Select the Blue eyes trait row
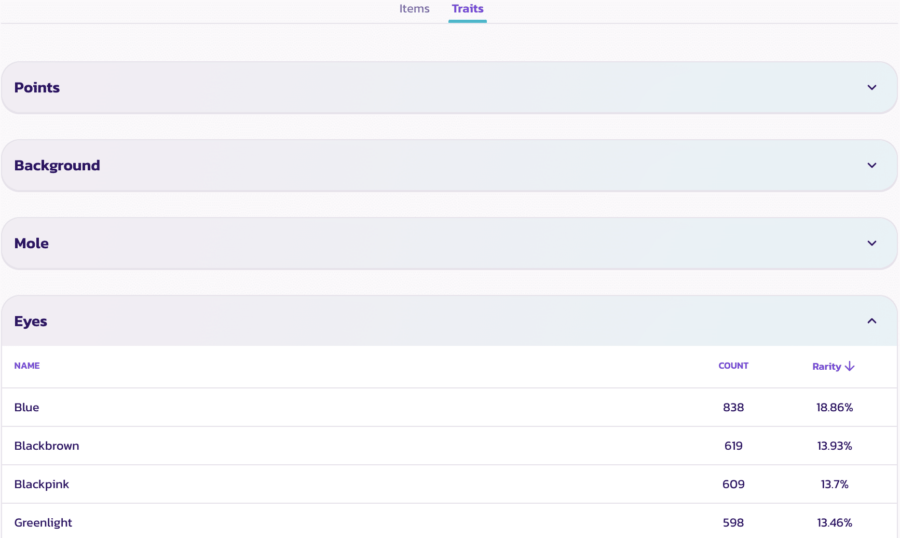The image size is (900, 538). tap(27, 408)
